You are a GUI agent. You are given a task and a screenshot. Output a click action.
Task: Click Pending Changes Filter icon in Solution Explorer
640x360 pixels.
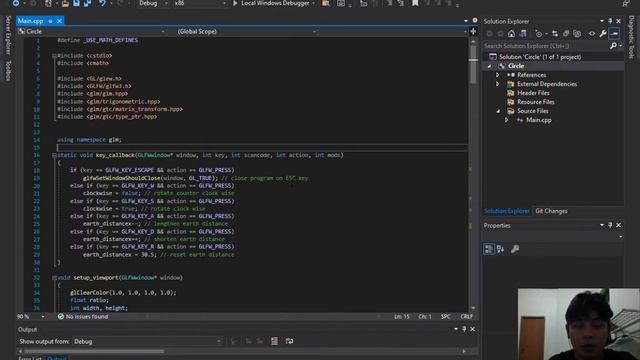coord(539,34)
